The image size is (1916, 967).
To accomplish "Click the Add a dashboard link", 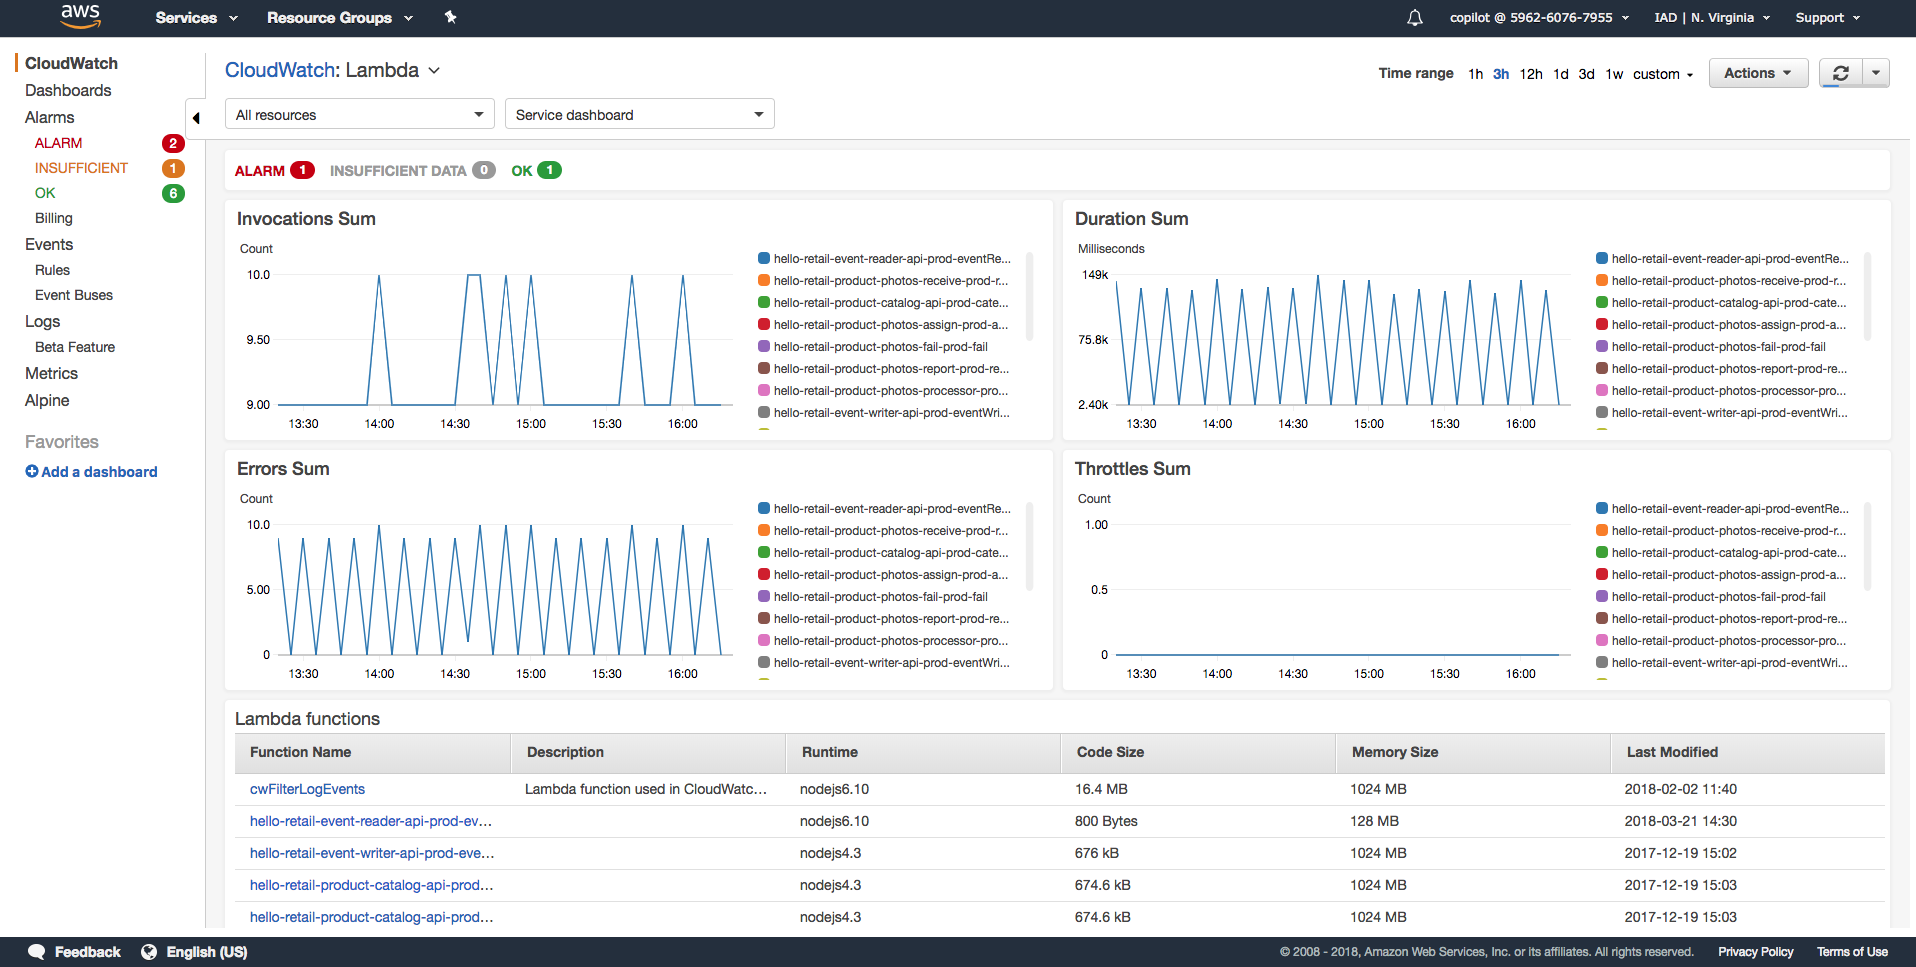I will [99, 472].
